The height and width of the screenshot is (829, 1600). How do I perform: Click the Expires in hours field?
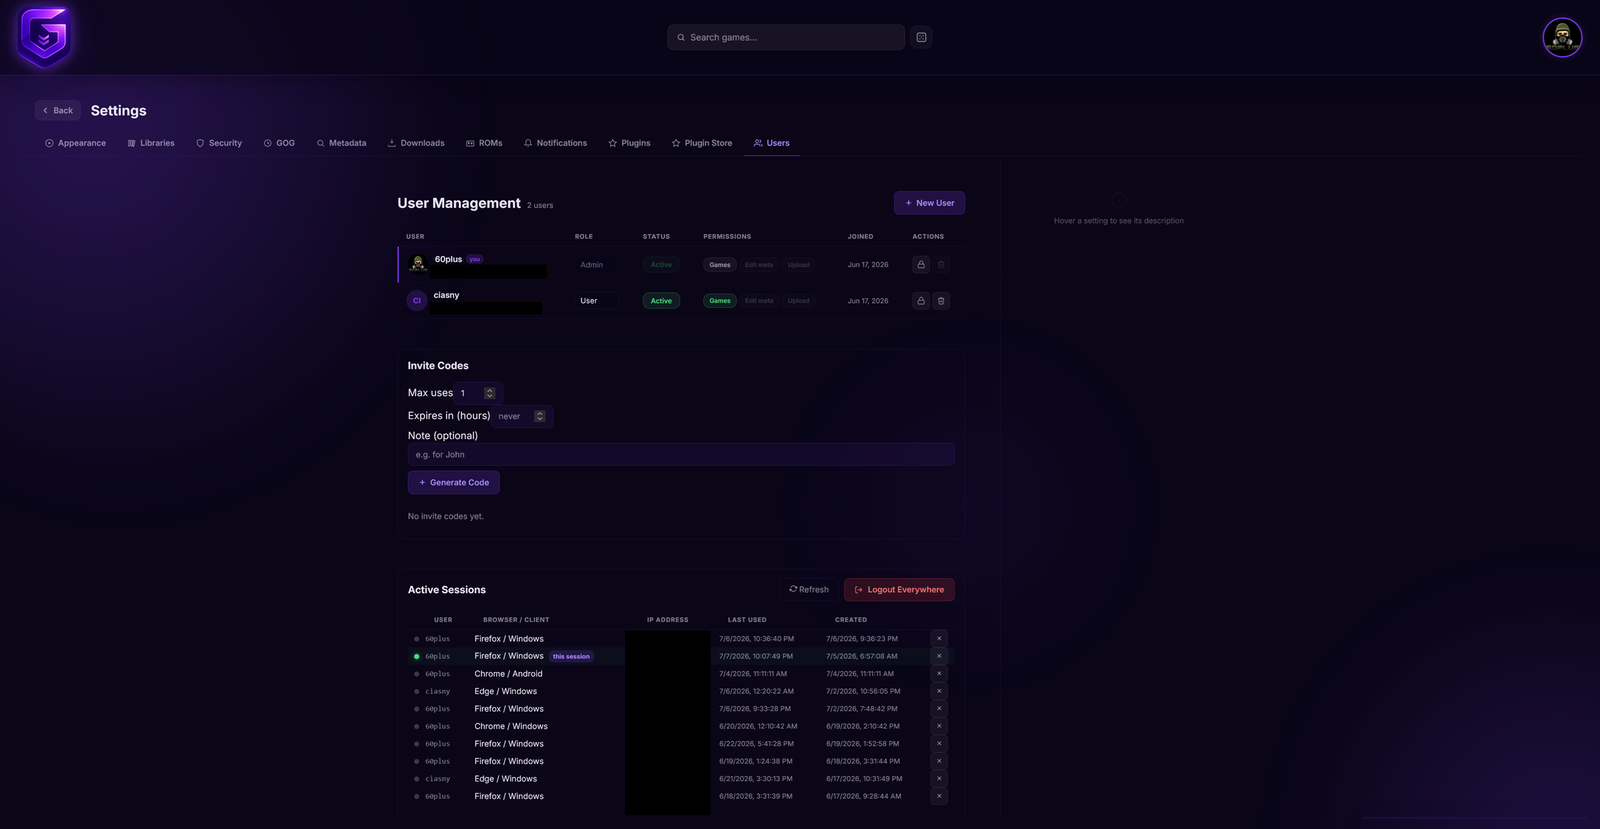click(522, 416)
